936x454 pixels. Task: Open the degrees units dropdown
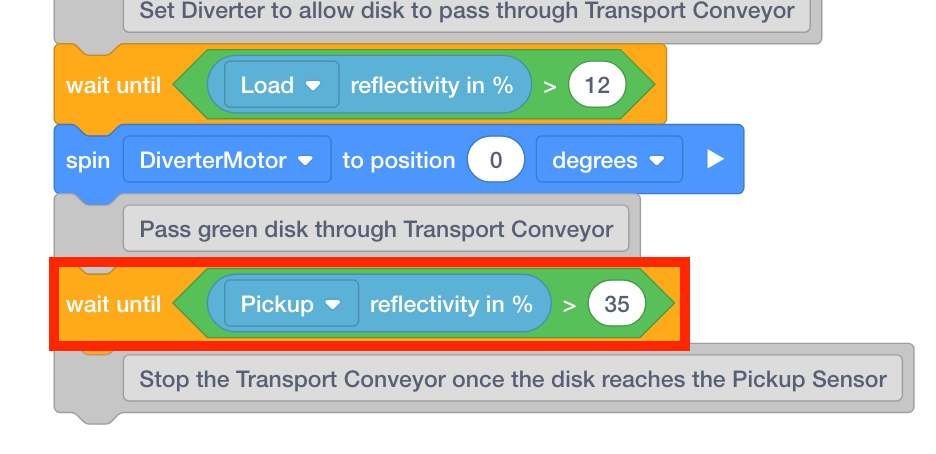pos(608,160)
